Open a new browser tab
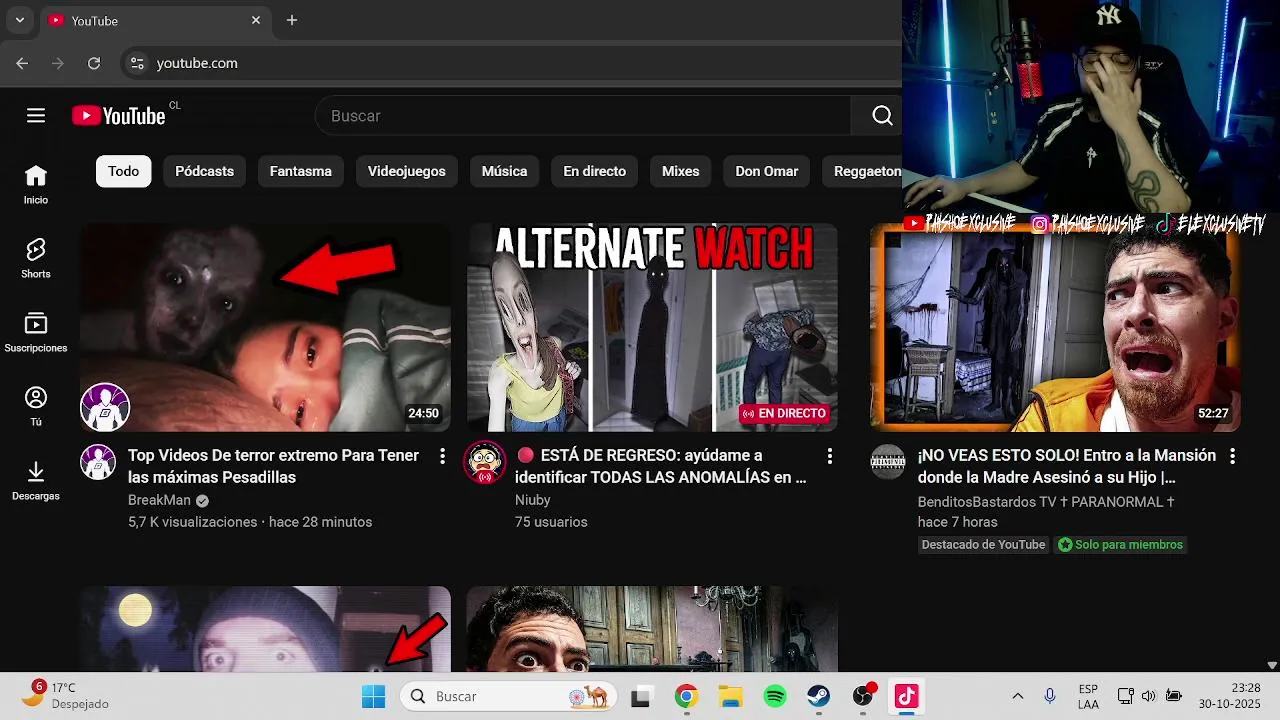Viewport: 1280px width, 720px height. [x=292, y=20]
